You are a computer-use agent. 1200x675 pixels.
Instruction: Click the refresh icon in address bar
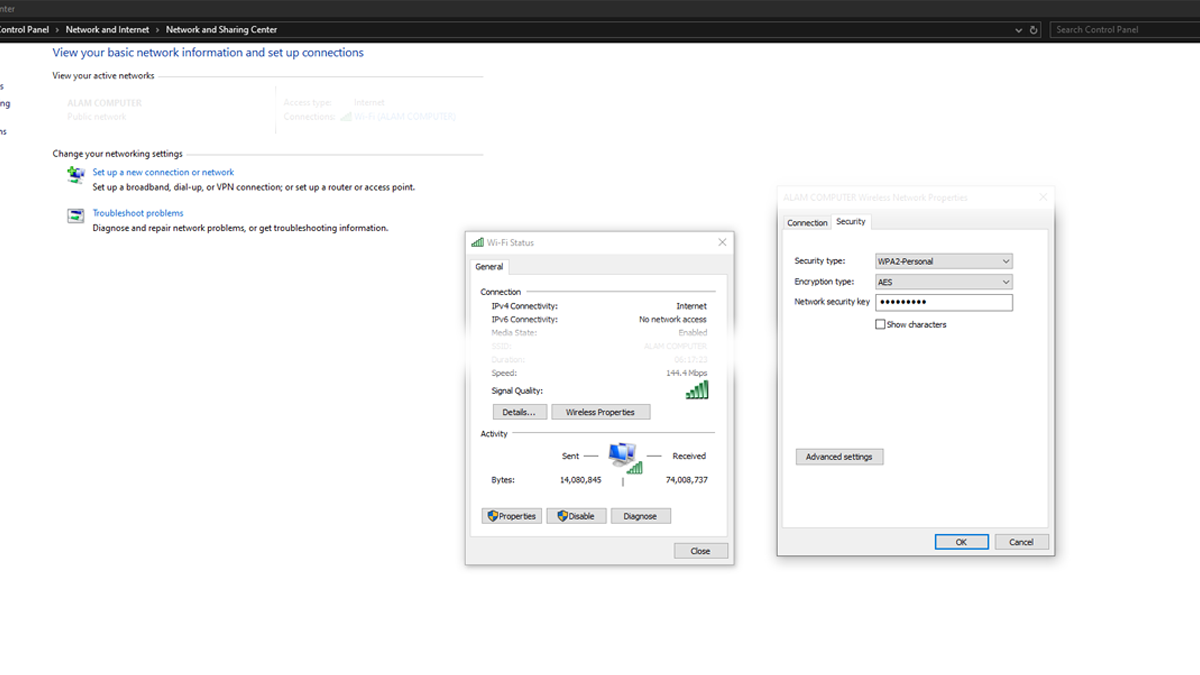tap(1034, 30)
